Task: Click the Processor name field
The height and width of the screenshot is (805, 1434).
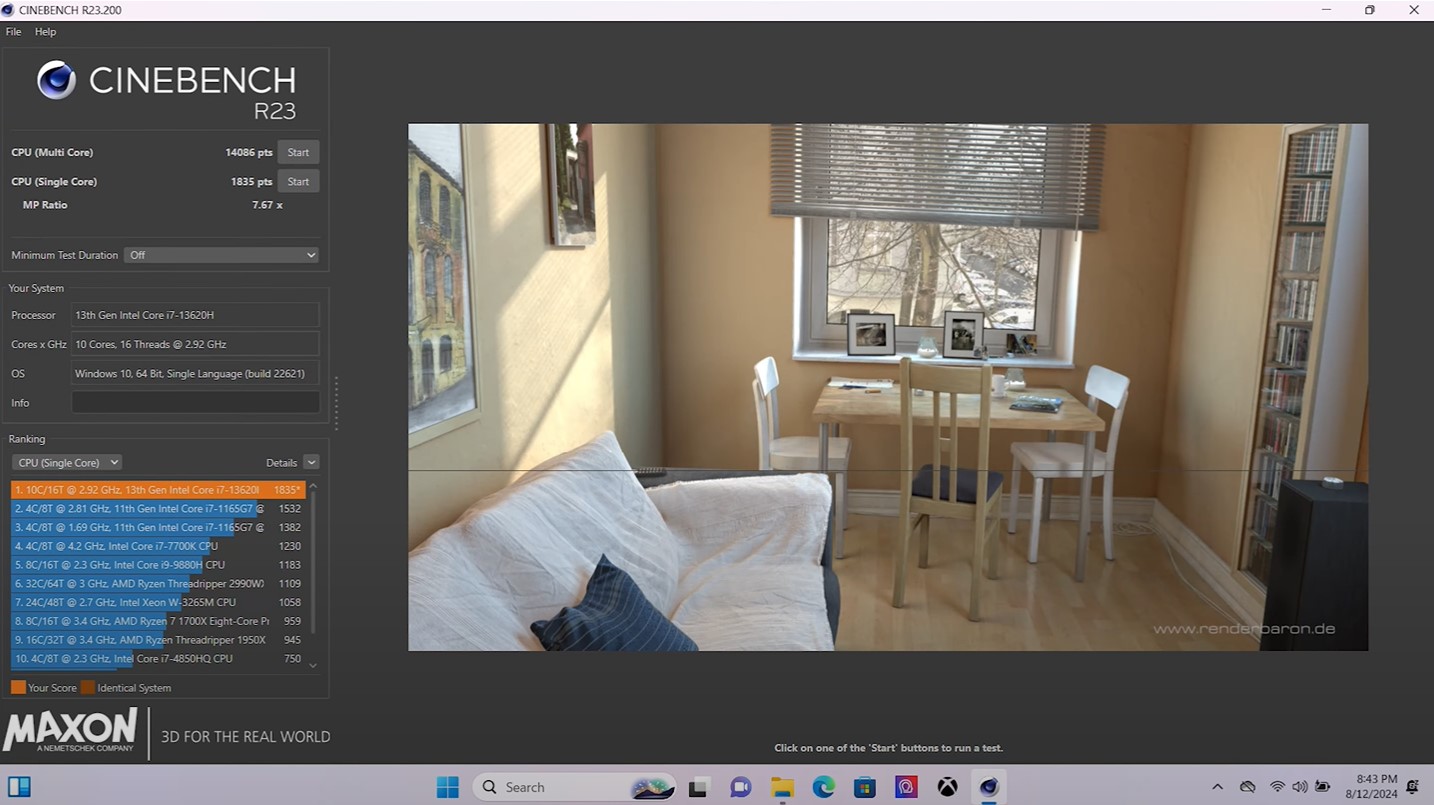Action: (x=195, y=315)
